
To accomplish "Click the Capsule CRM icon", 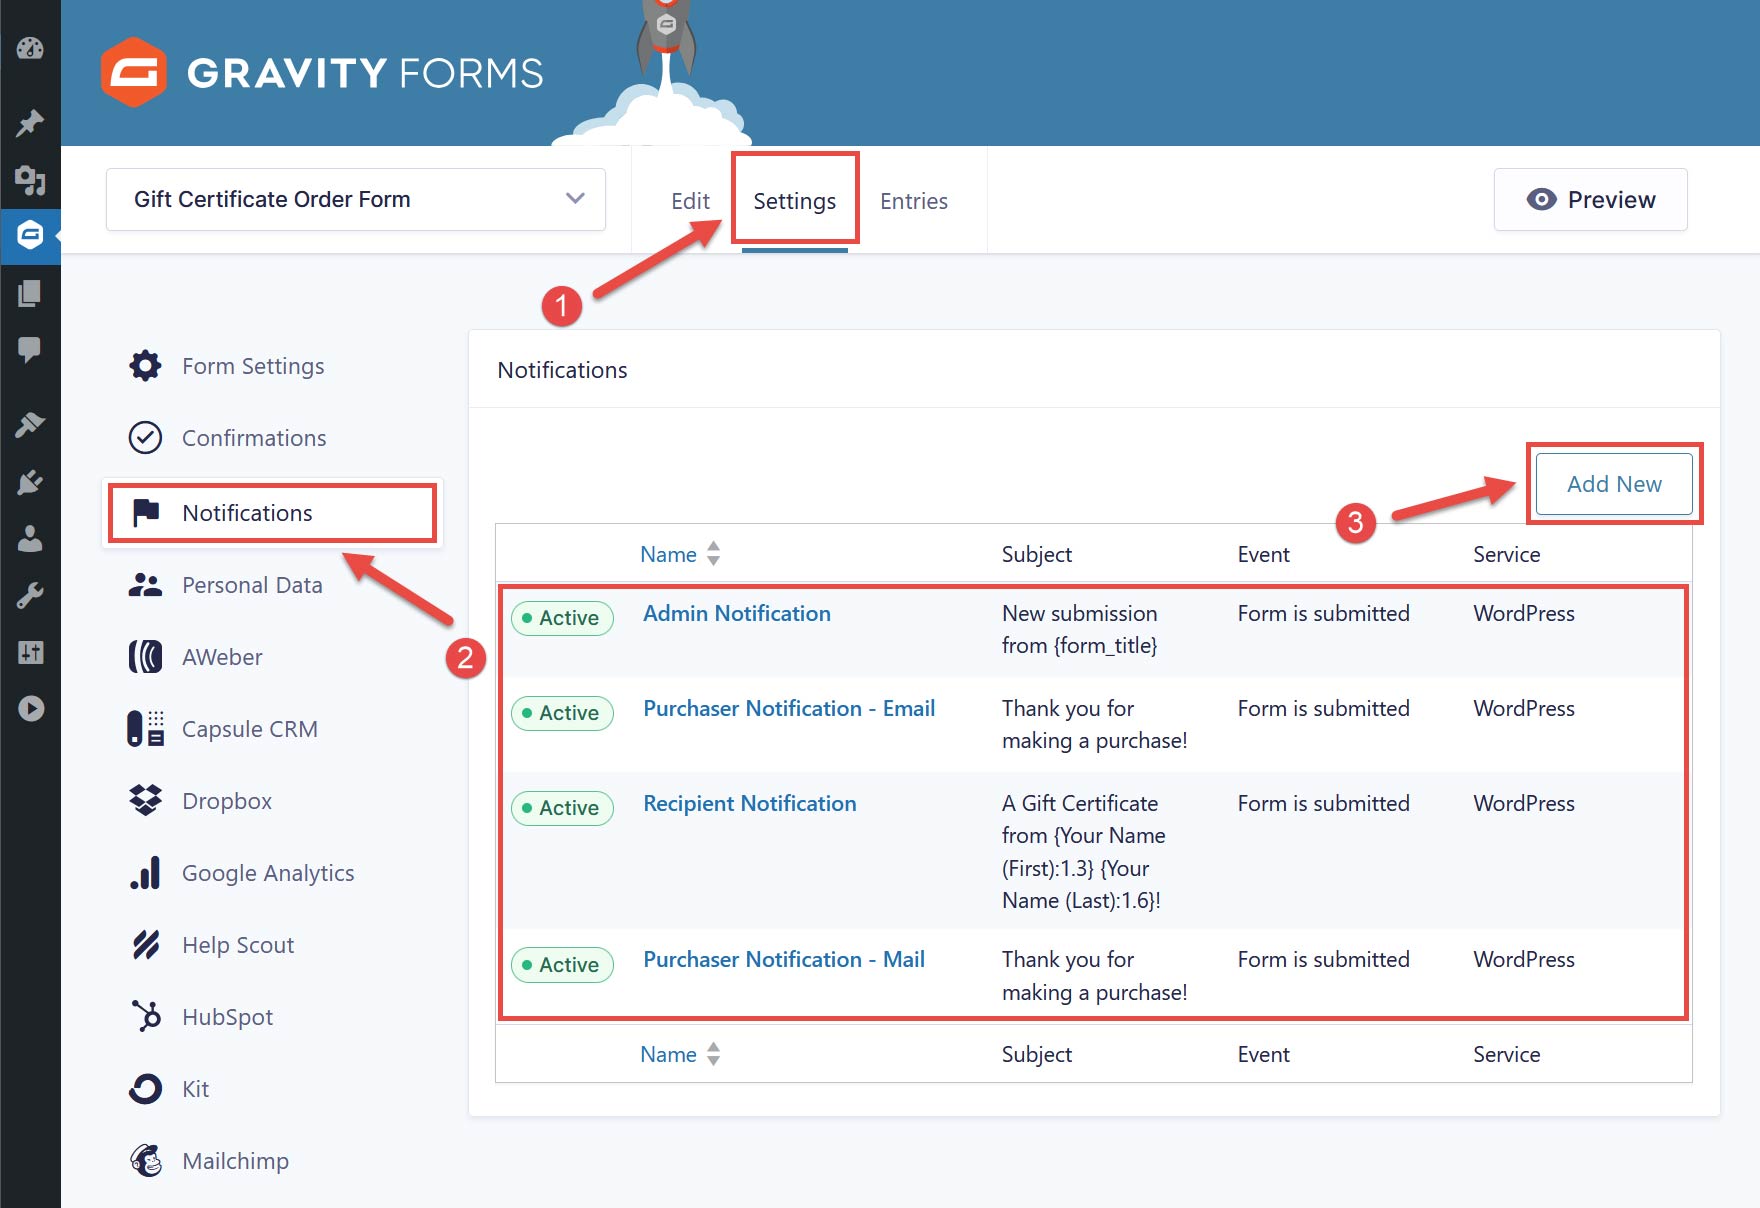I will point(146,729).
